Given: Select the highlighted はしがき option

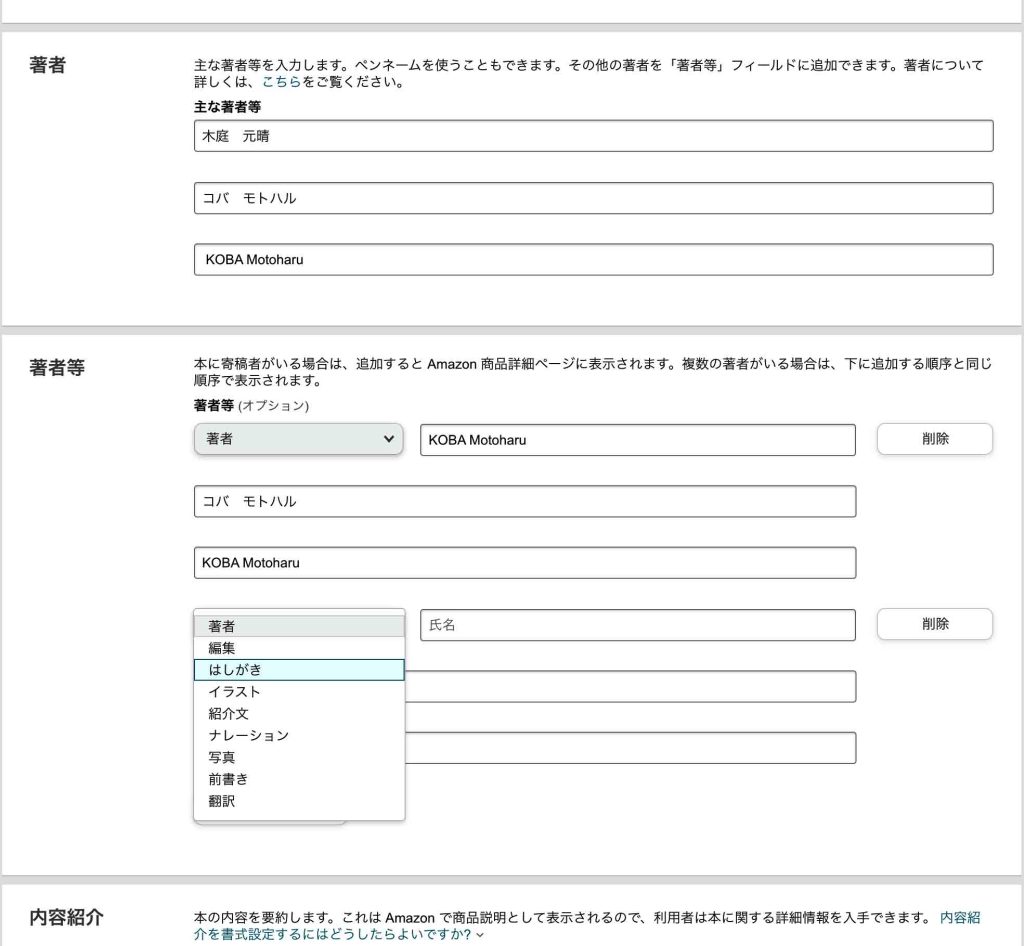Looking at the screenshot, I should tap(299, 670).
